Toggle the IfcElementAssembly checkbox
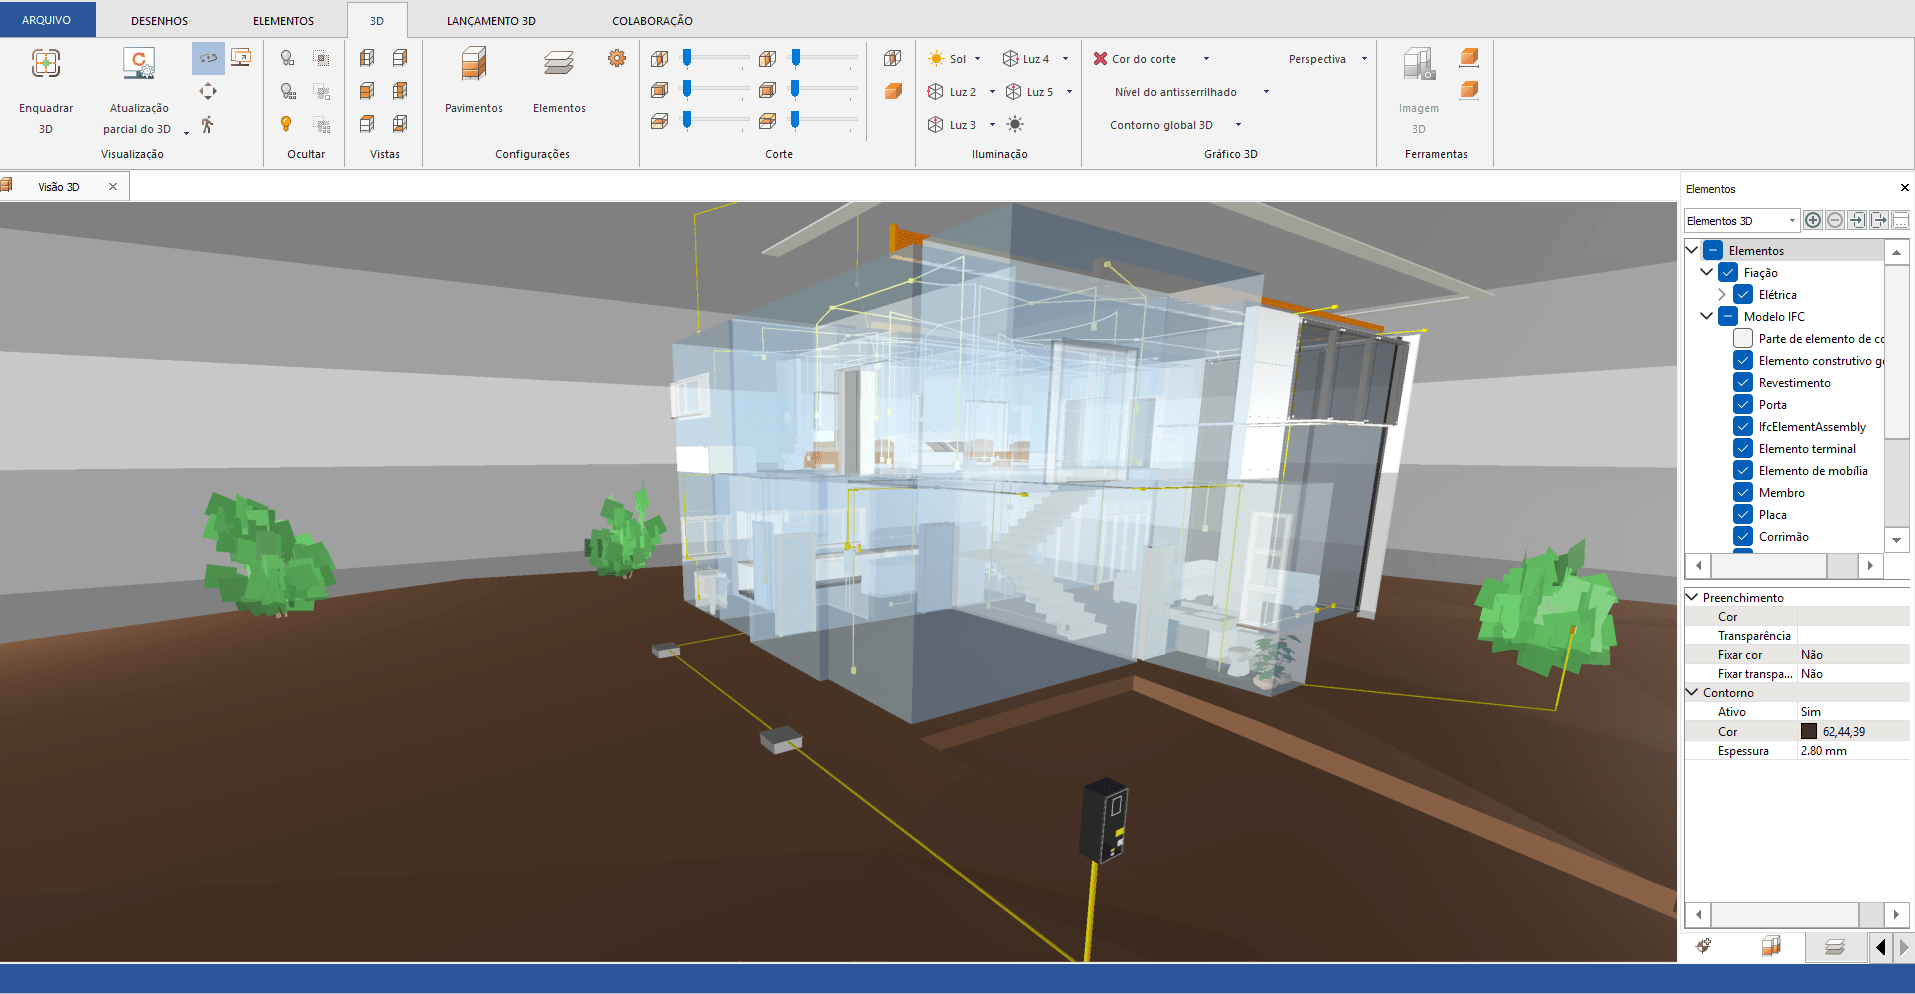This screenshot has width=1915, height=994. click(1743, 426)
